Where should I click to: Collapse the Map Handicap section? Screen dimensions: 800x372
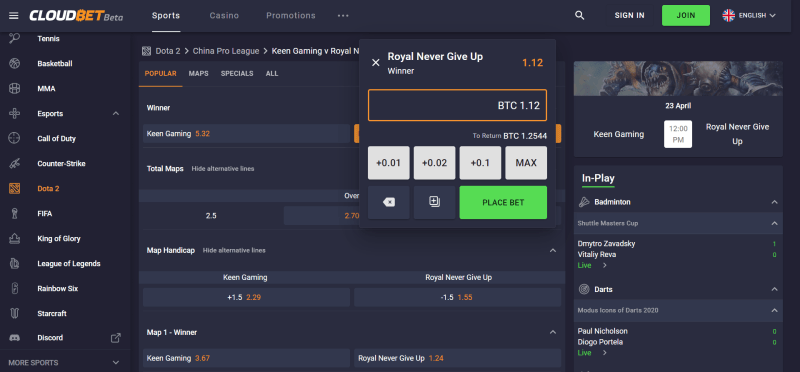553,251
